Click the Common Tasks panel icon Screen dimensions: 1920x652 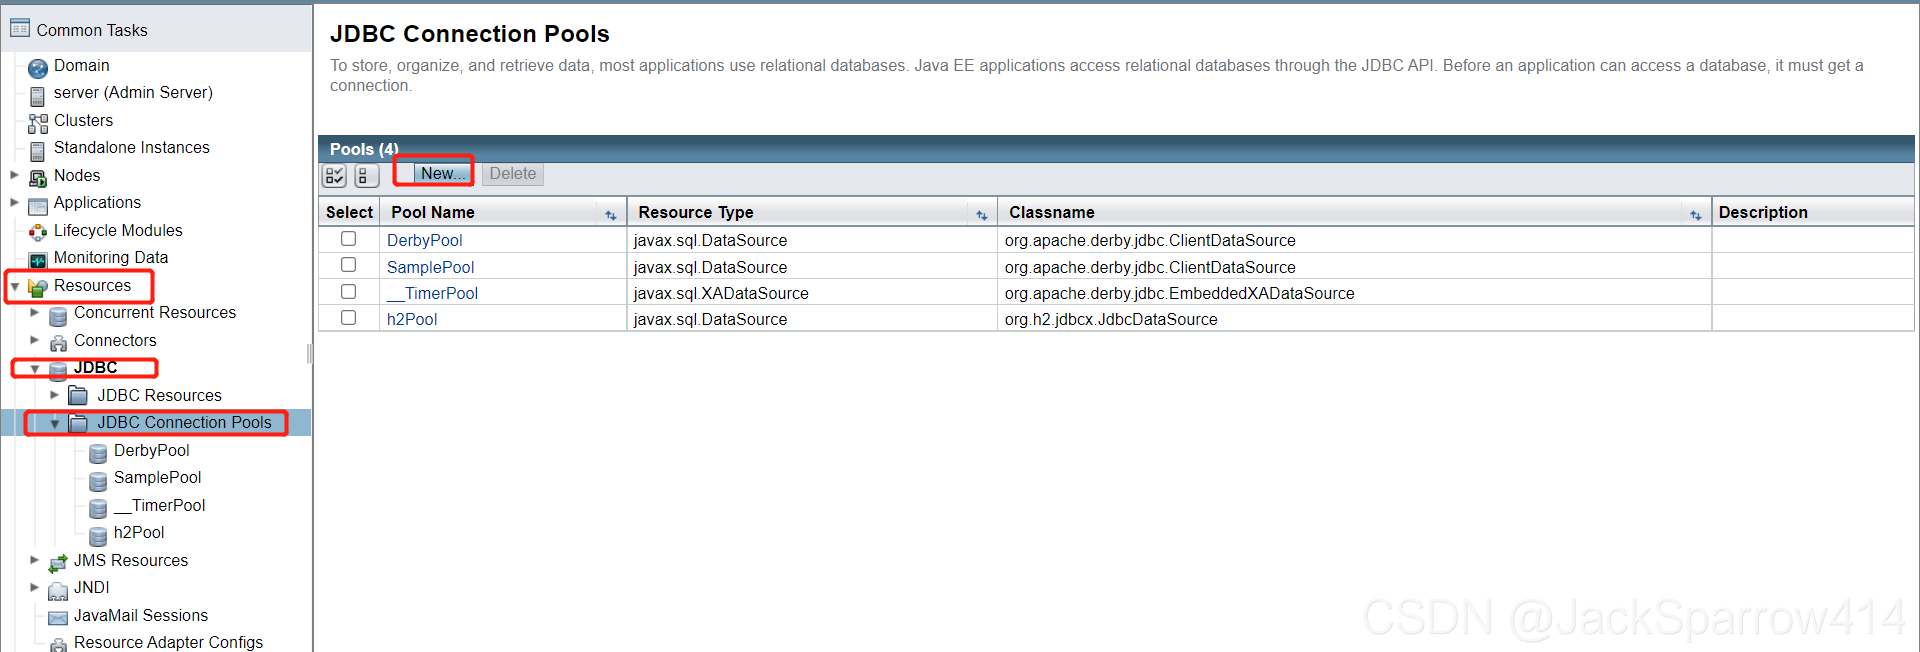coord(20,29)
